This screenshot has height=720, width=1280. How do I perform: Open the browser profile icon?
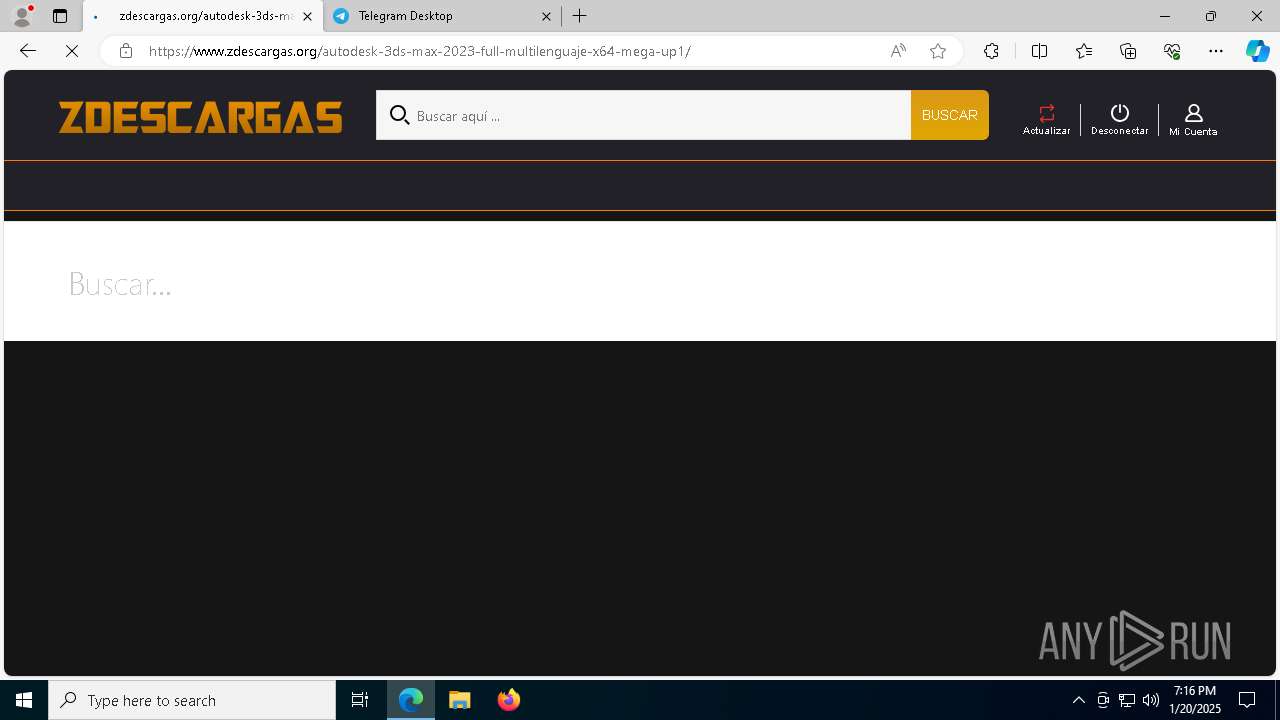tap(22, 16)
